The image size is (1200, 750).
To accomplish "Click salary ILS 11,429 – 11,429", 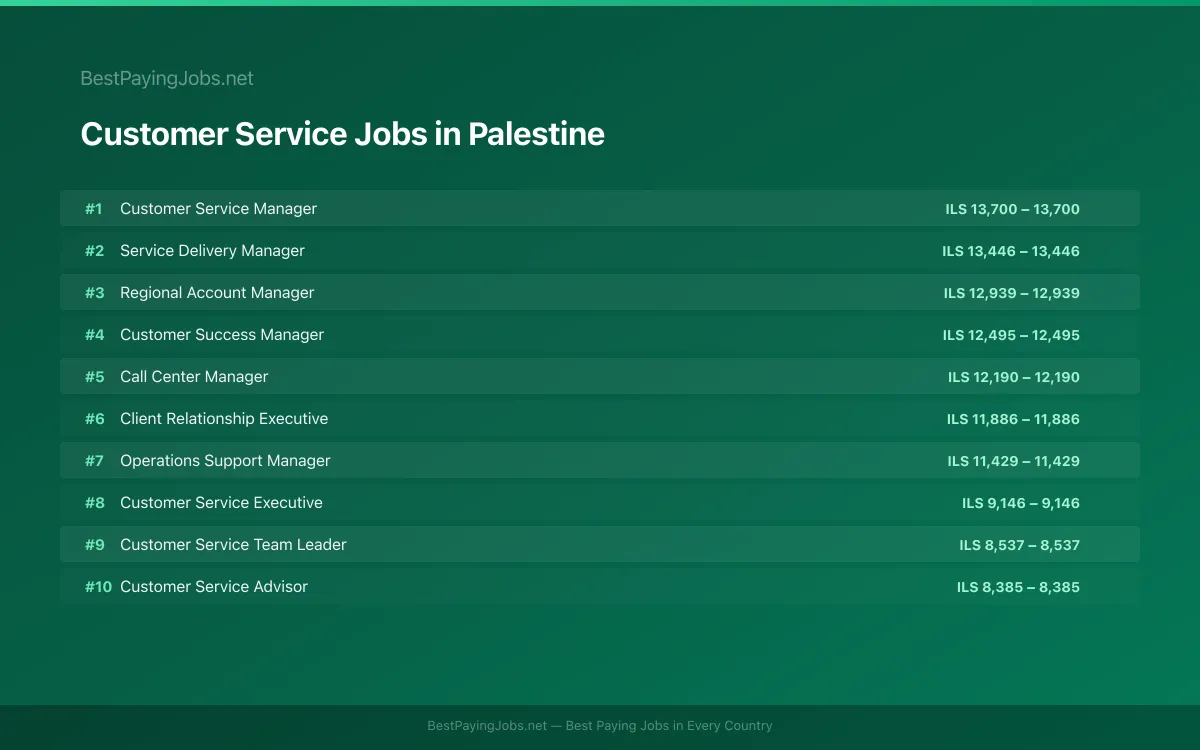I will (1014, 461).
